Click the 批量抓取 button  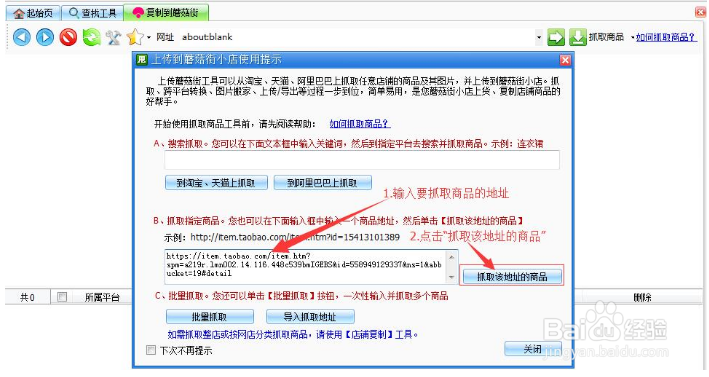pyautogui.click(x=209, y=316)
